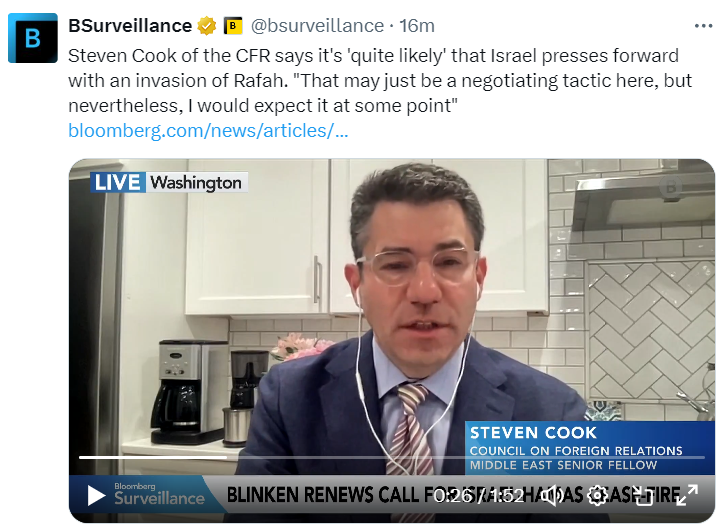Click the gold verified checkmark badge
The height and width of the screenshot is (529, 722).
coord(207,26)
